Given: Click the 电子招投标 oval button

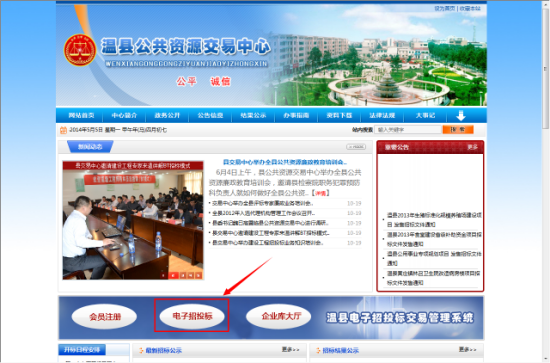Looking at the screenshot, I should tap(192, 316).
